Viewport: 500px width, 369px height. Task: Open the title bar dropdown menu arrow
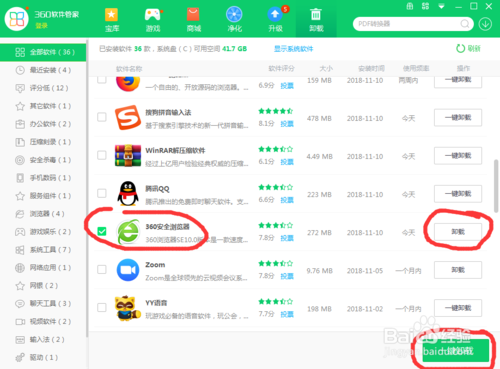(x=441, y=6)
